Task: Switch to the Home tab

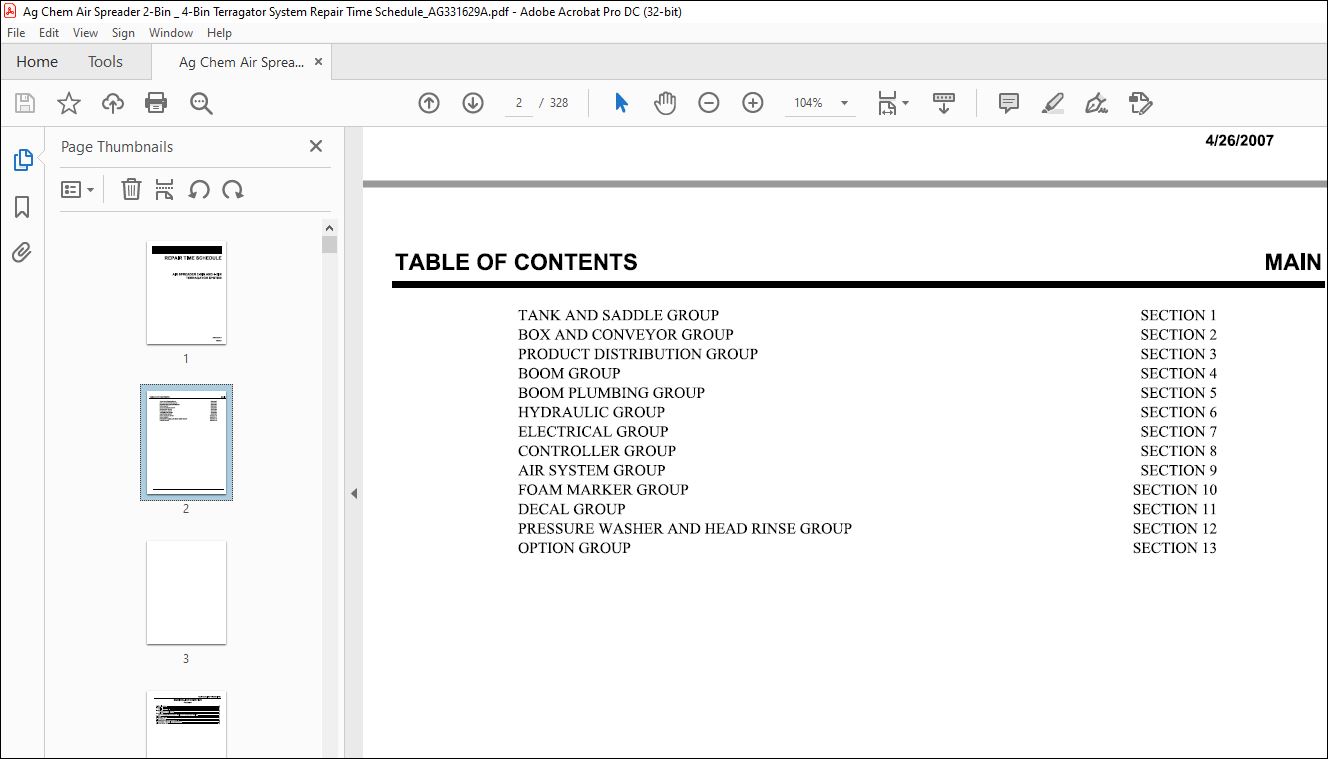Action: click(37, 62)
